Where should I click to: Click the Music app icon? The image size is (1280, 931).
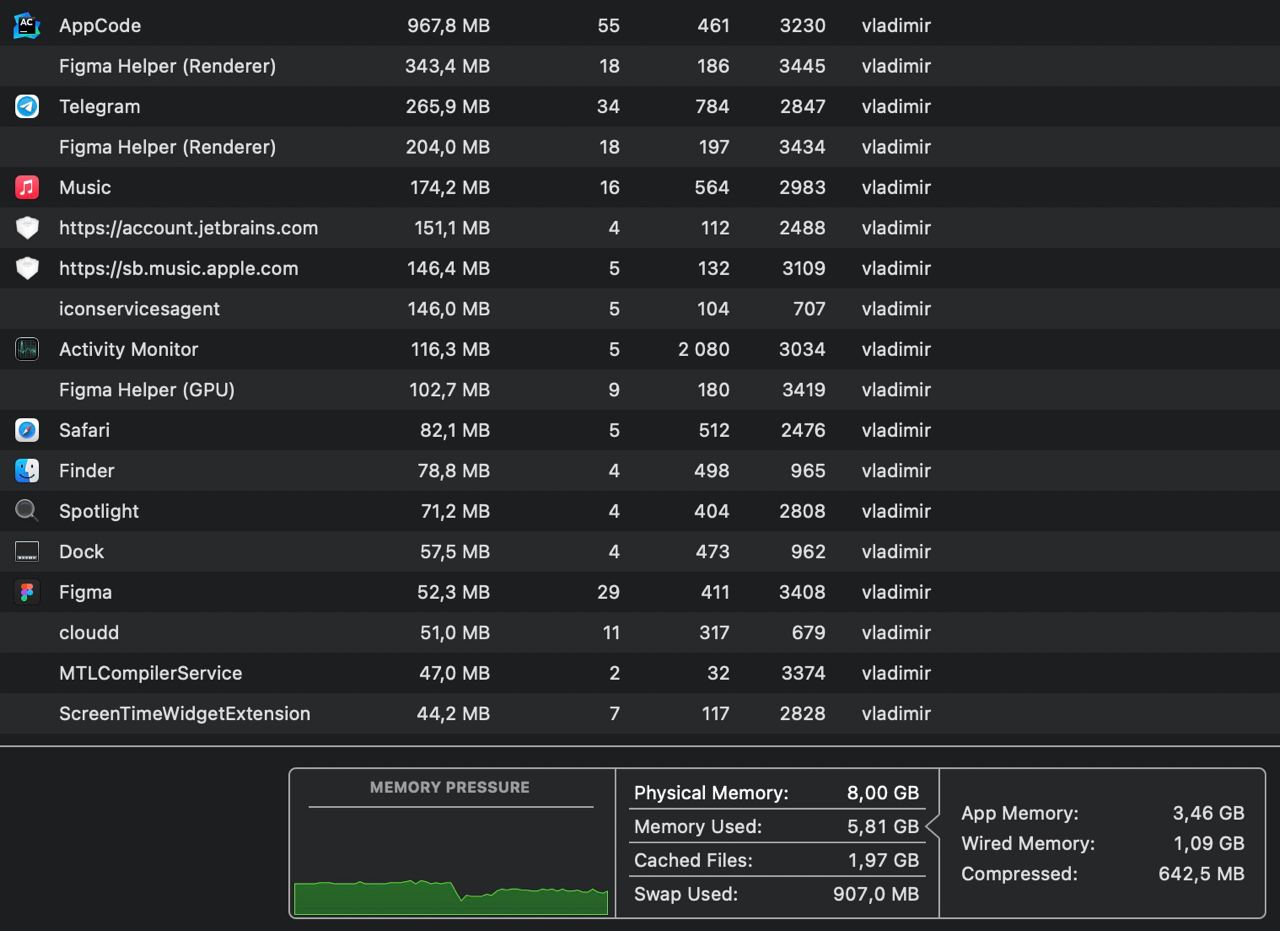pos(27,187)
